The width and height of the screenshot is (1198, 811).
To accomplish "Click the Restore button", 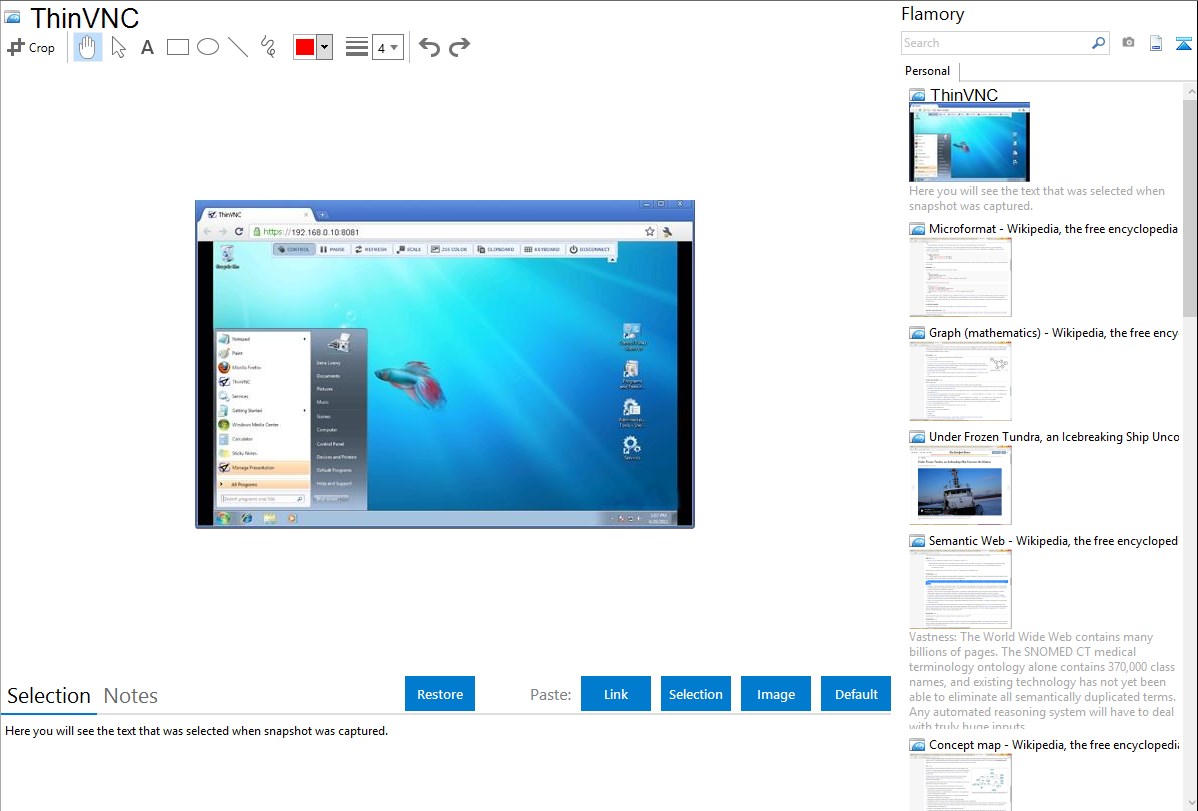I will click(440, 694).
